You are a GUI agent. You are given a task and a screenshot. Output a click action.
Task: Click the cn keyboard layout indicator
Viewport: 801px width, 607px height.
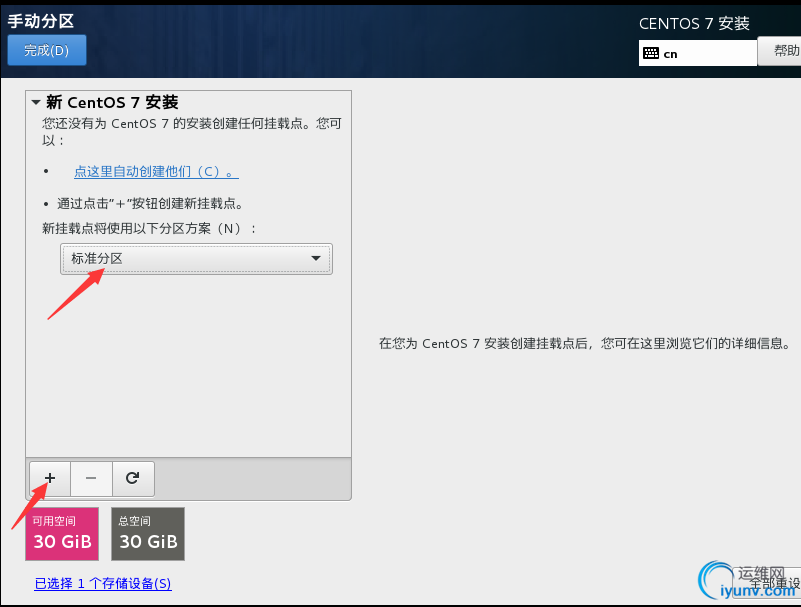(x=697, y=53)
